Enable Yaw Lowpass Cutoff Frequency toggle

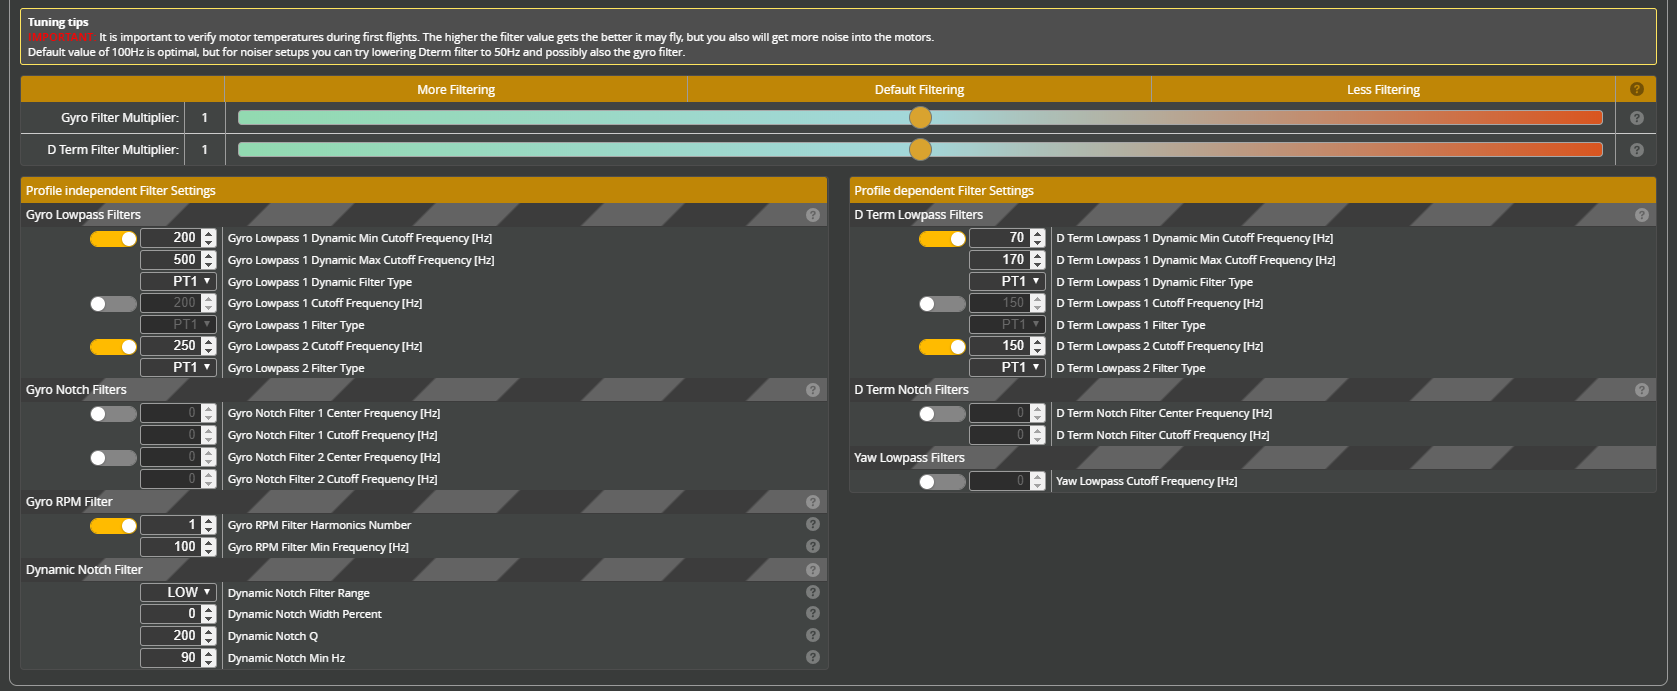(x=942, y=482)
